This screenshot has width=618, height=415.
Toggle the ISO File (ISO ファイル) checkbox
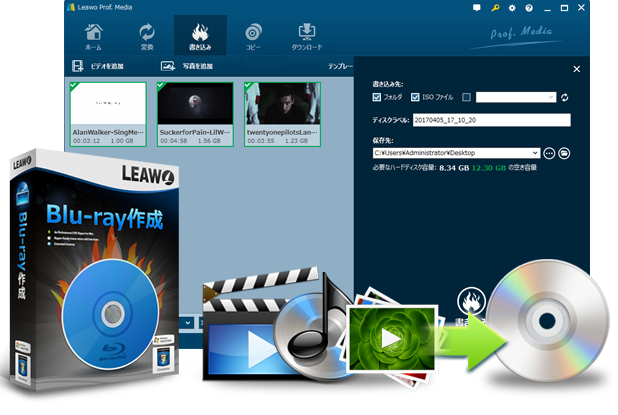415,97
